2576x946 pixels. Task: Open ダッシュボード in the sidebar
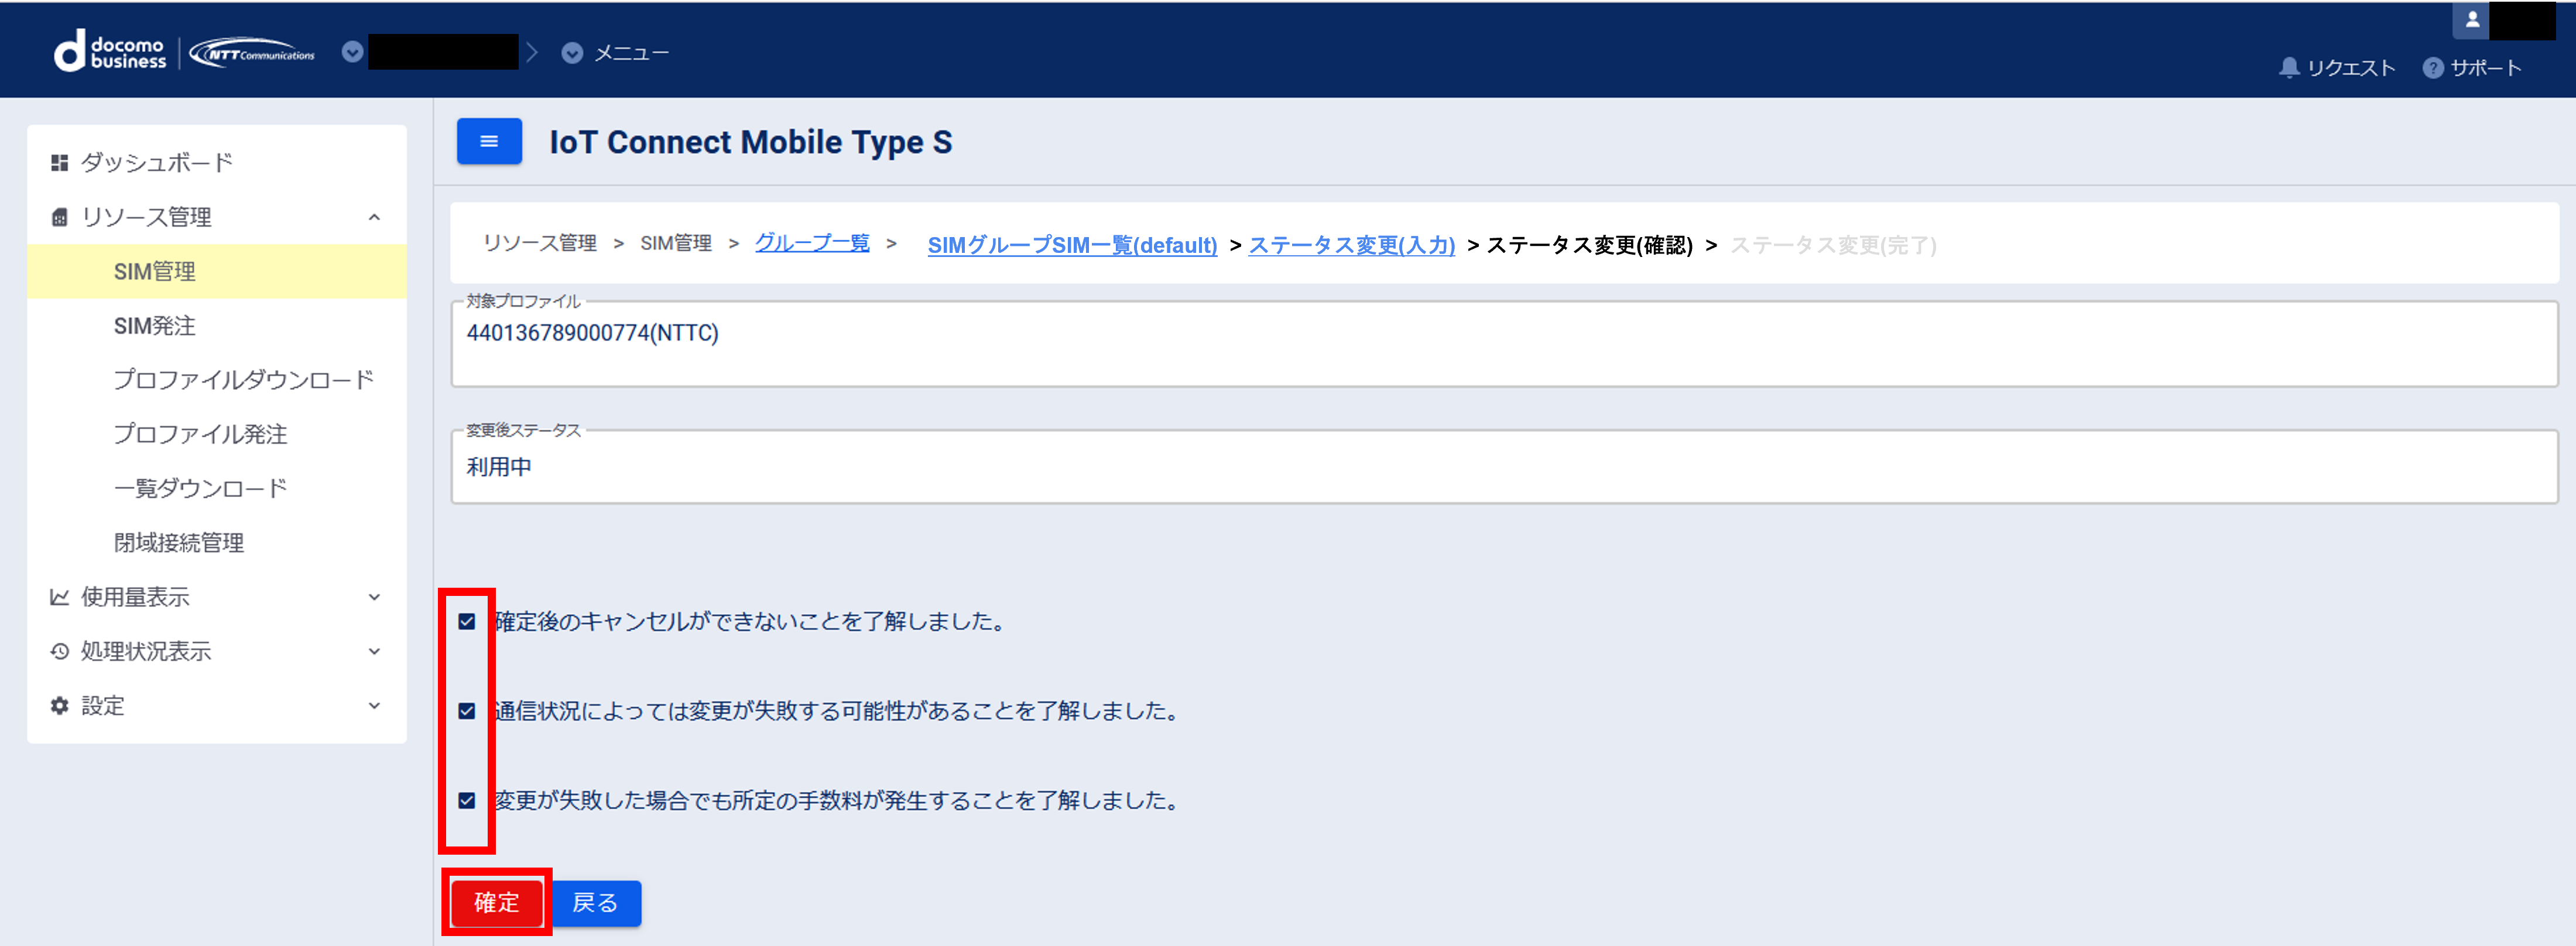pos(156,162)
